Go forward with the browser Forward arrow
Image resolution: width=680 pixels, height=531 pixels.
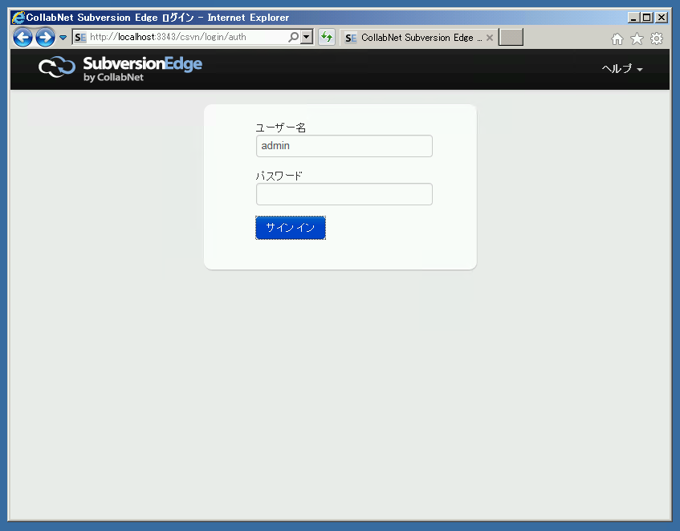pyautogui.click(x=45, y=37)
